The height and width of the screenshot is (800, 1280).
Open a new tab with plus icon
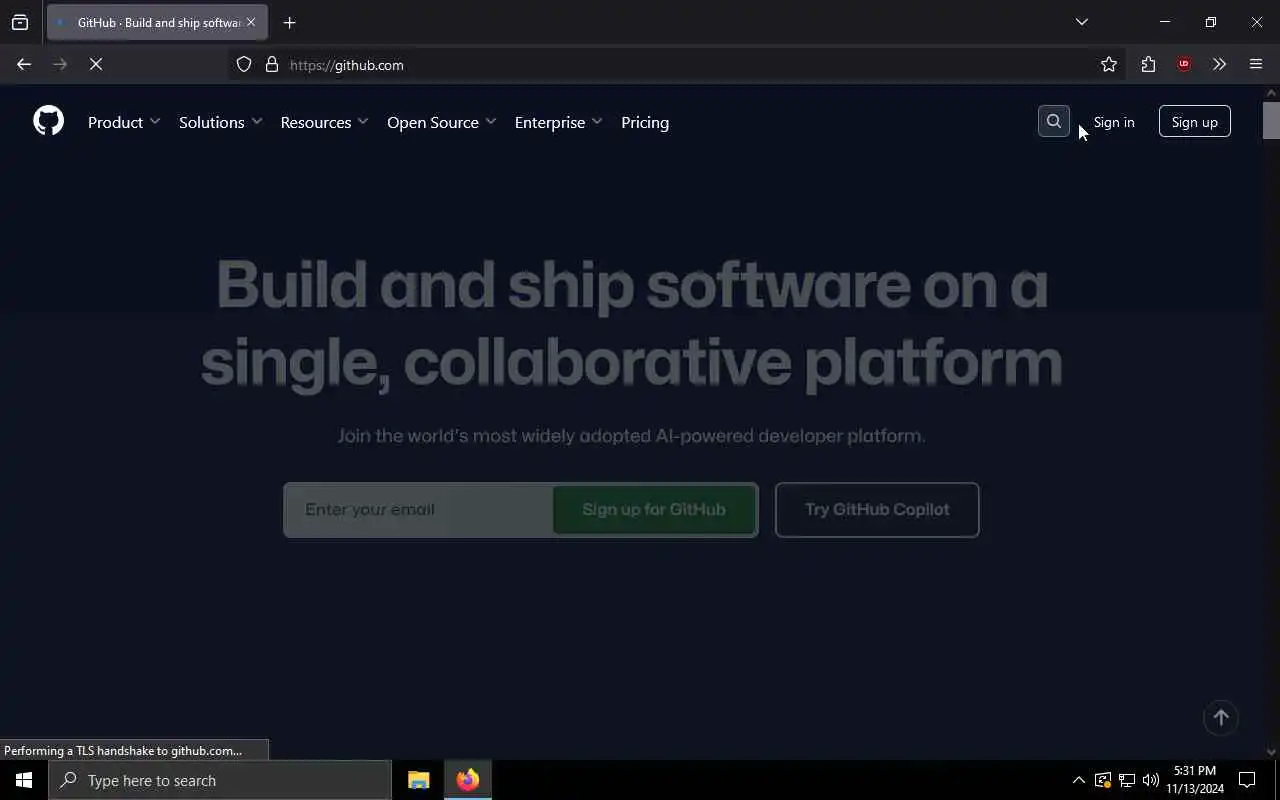289,22
